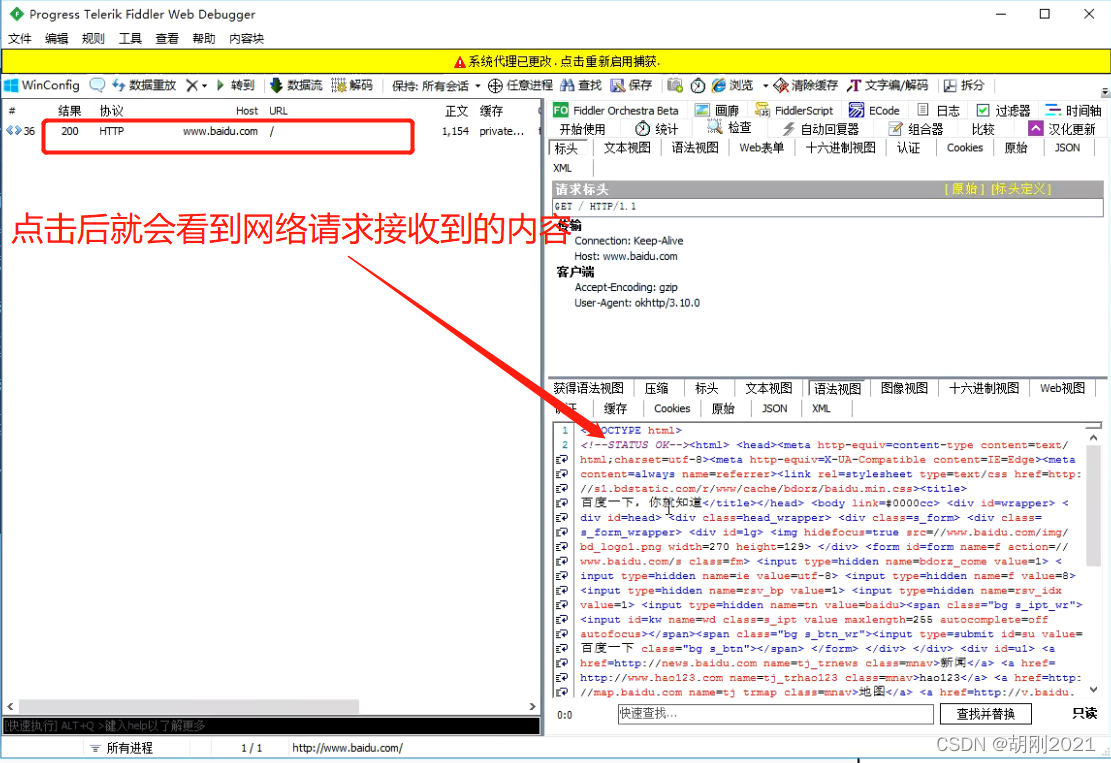Open 组合器 composer tab
The width and height of the screenshot is (1111, 763).
click(x=916, y=129)
